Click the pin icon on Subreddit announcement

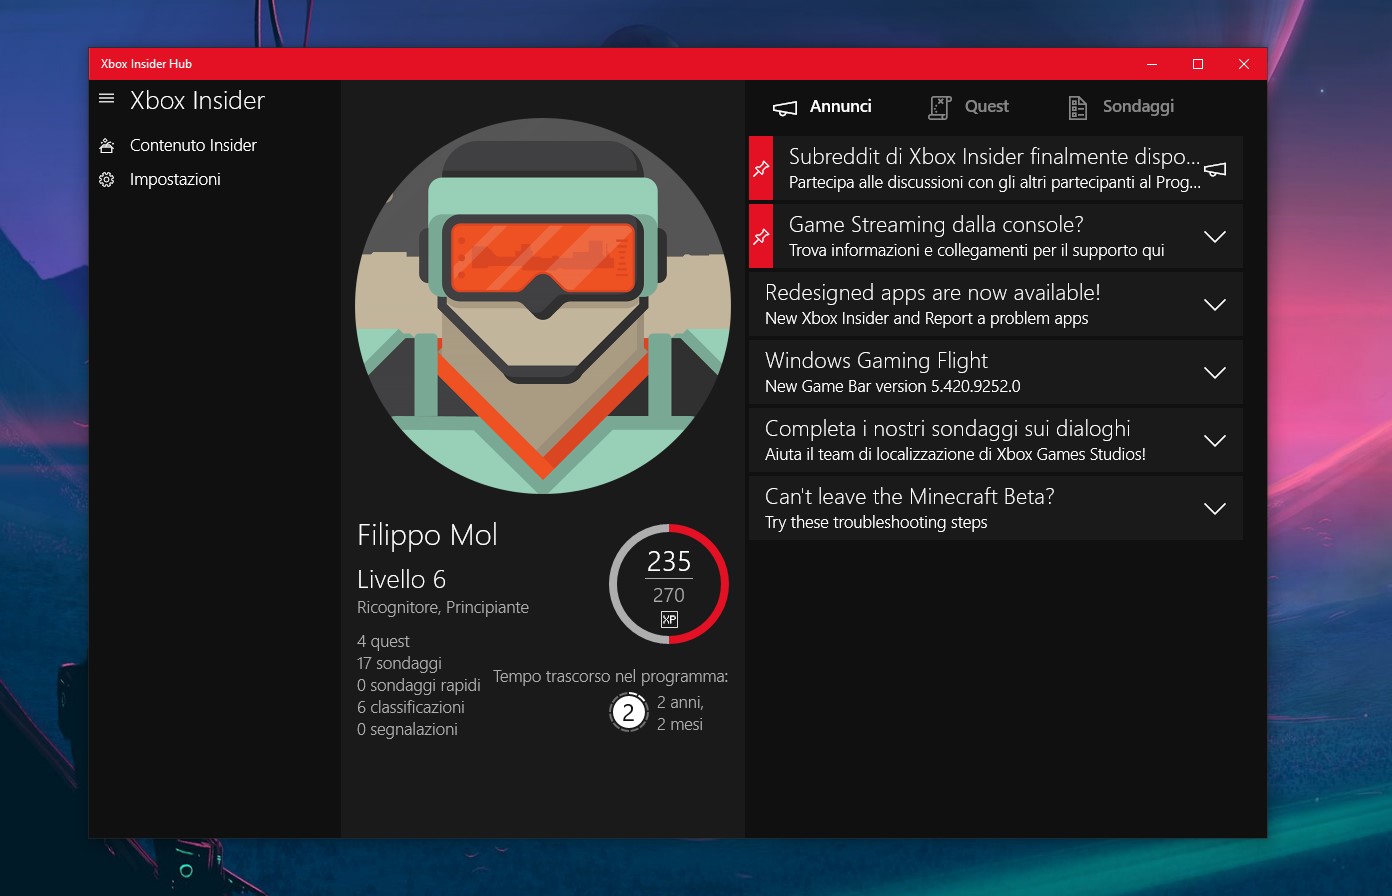[x=761, y=168]
